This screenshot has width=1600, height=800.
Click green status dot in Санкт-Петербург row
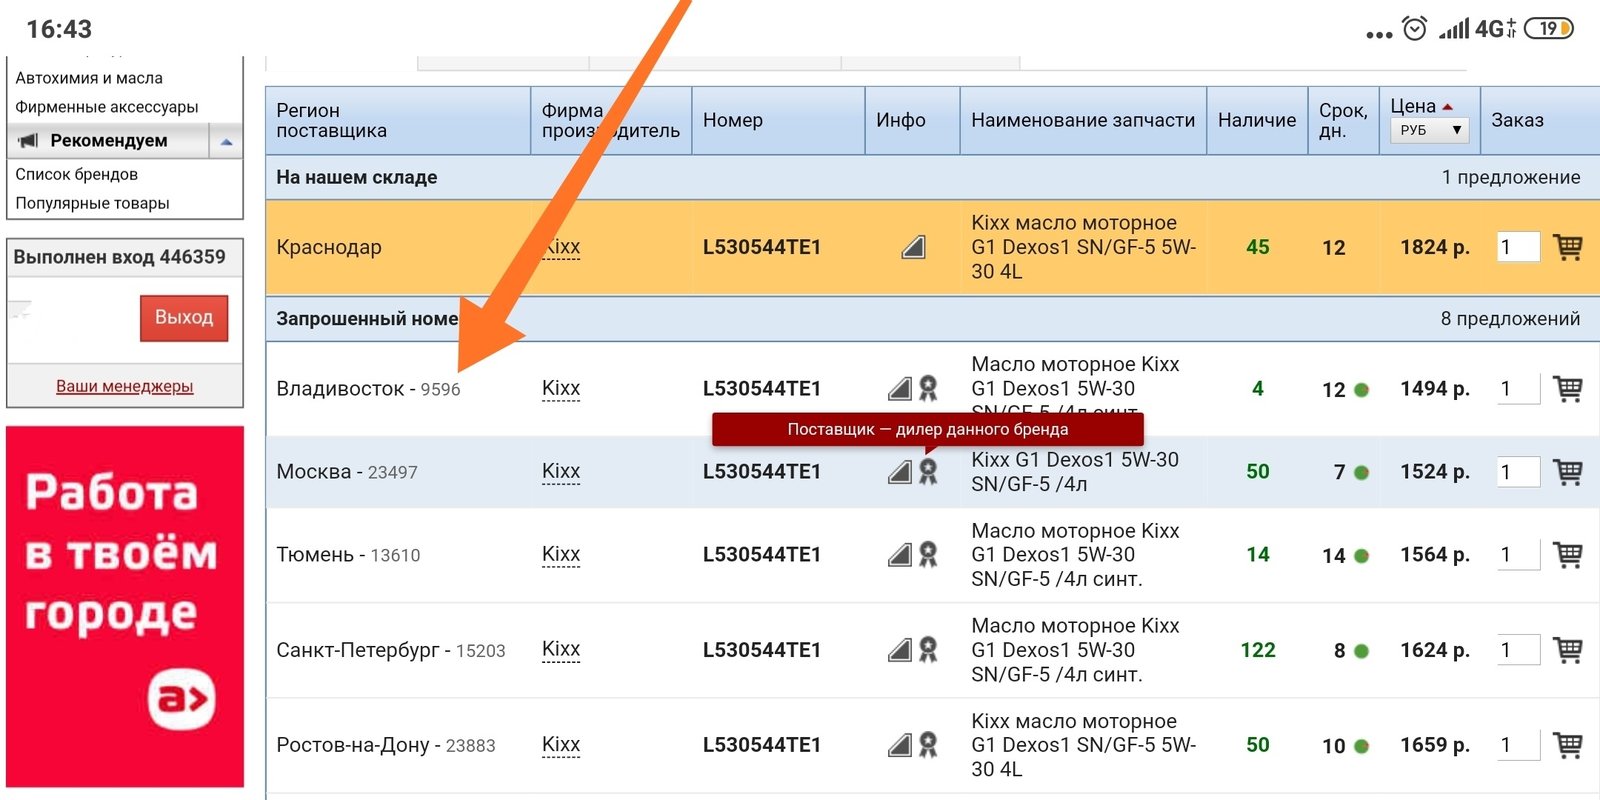click(x=1361, y=651)
